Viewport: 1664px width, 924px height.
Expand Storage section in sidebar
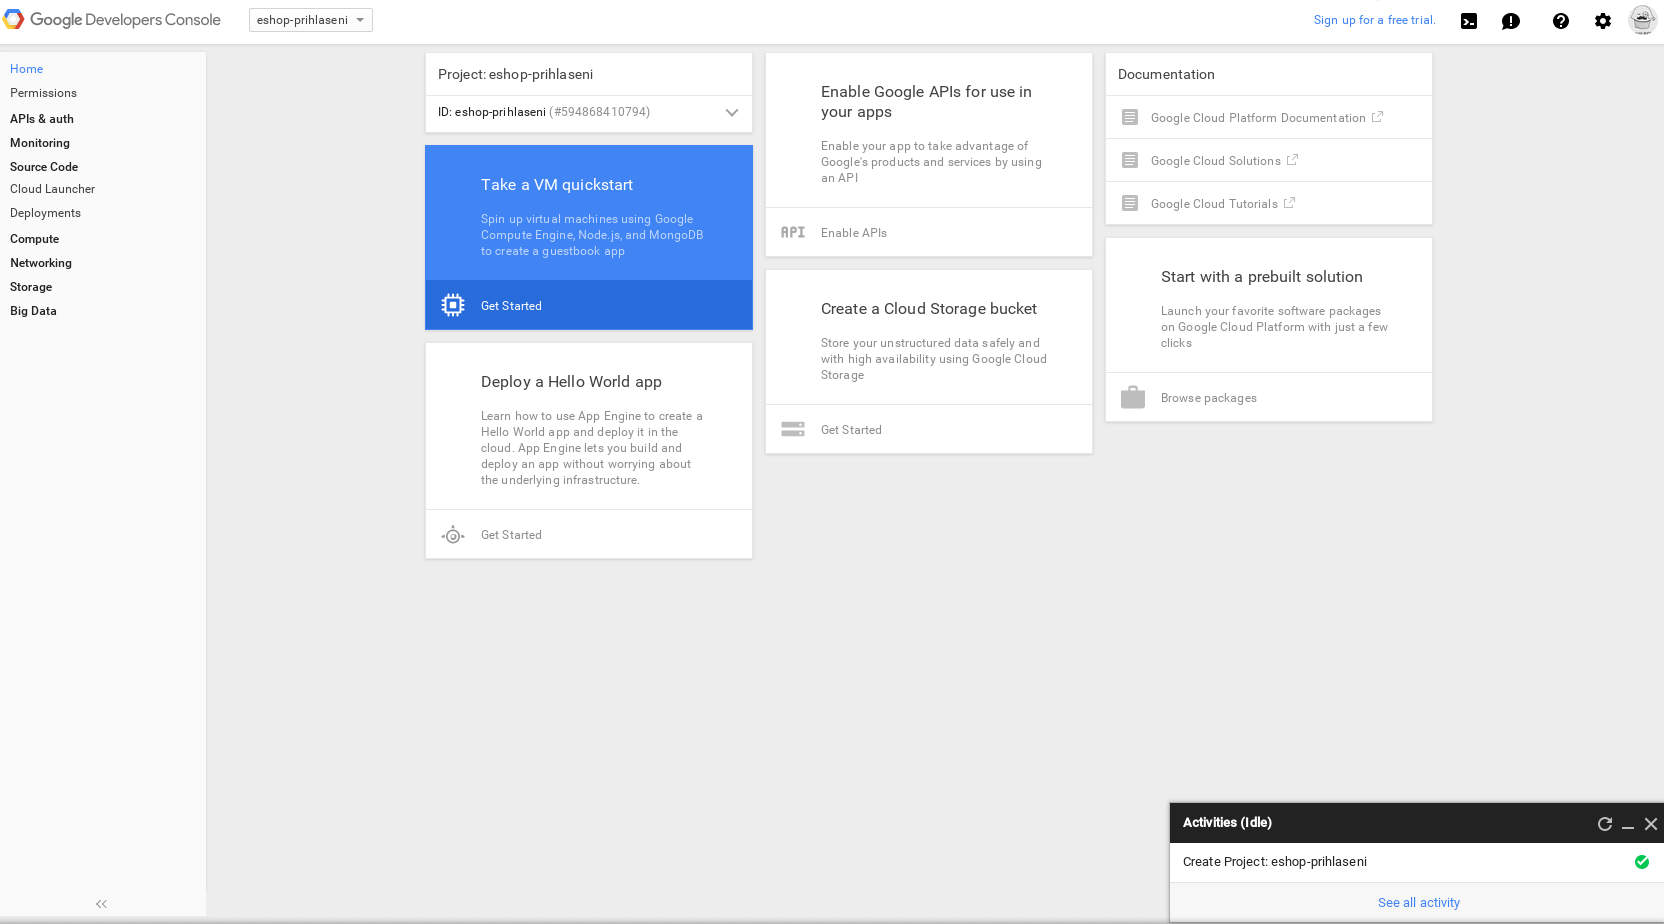pos(31,287)
